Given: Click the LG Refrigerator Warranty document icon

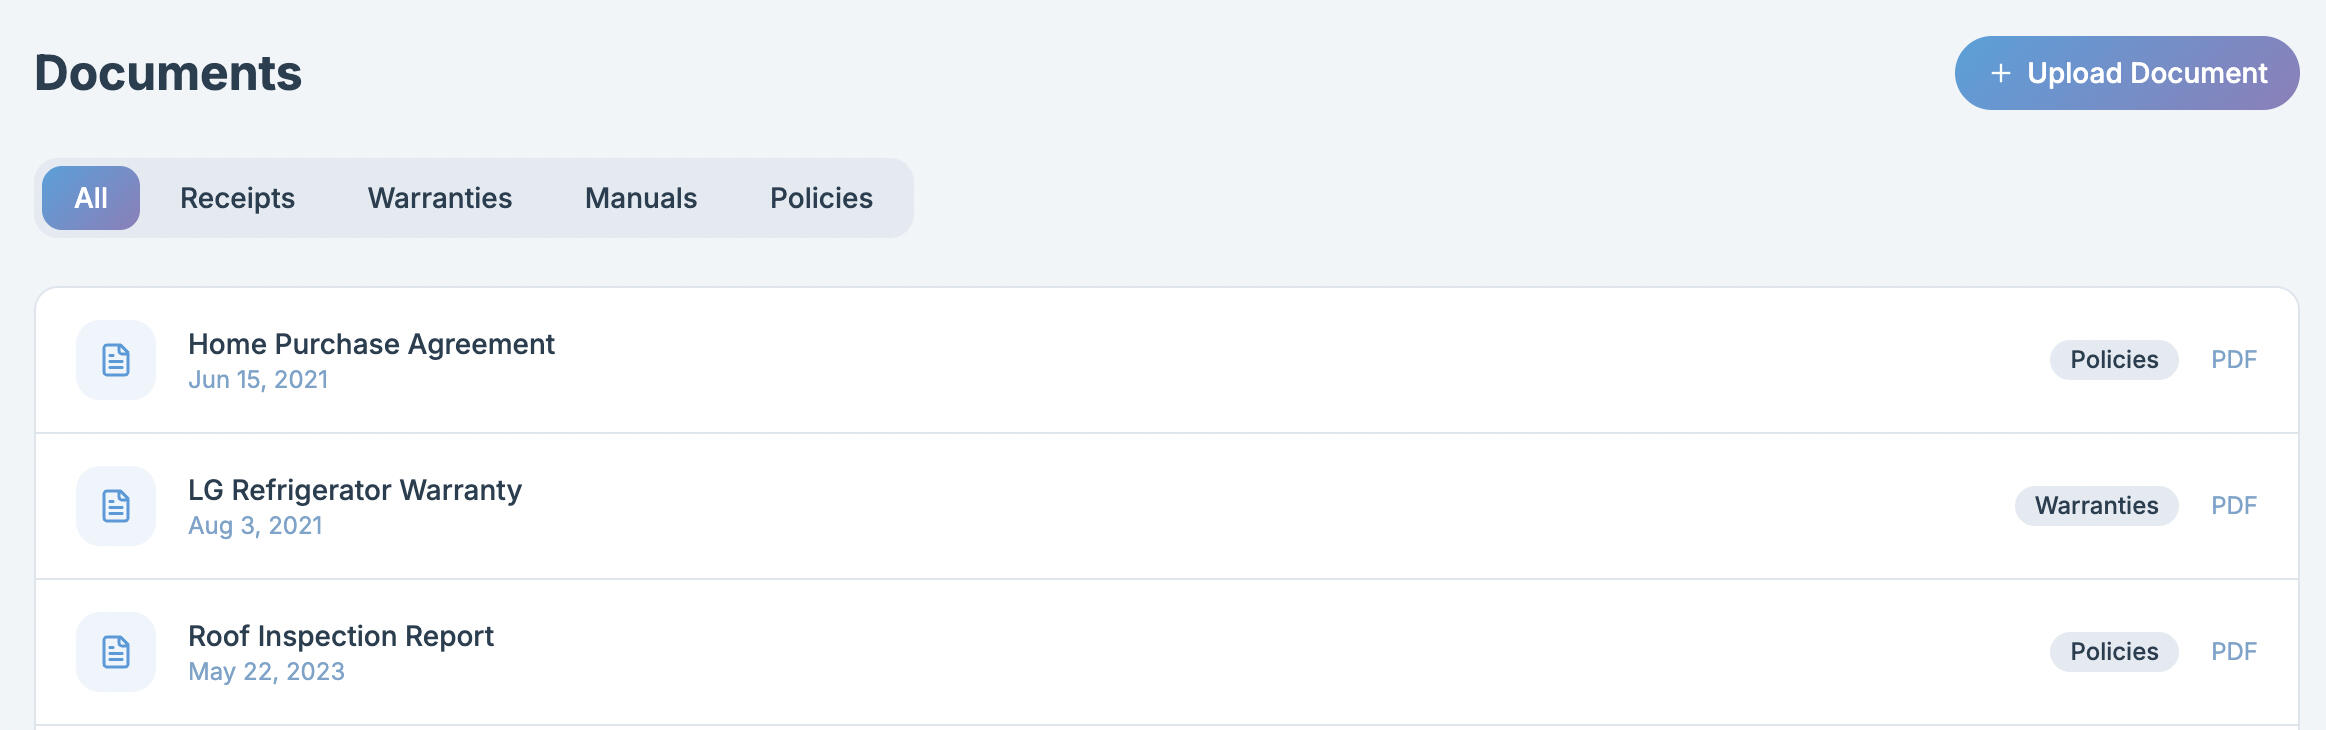Looking at the screenshot, I should pyautogui.click(x=116, y=506).
